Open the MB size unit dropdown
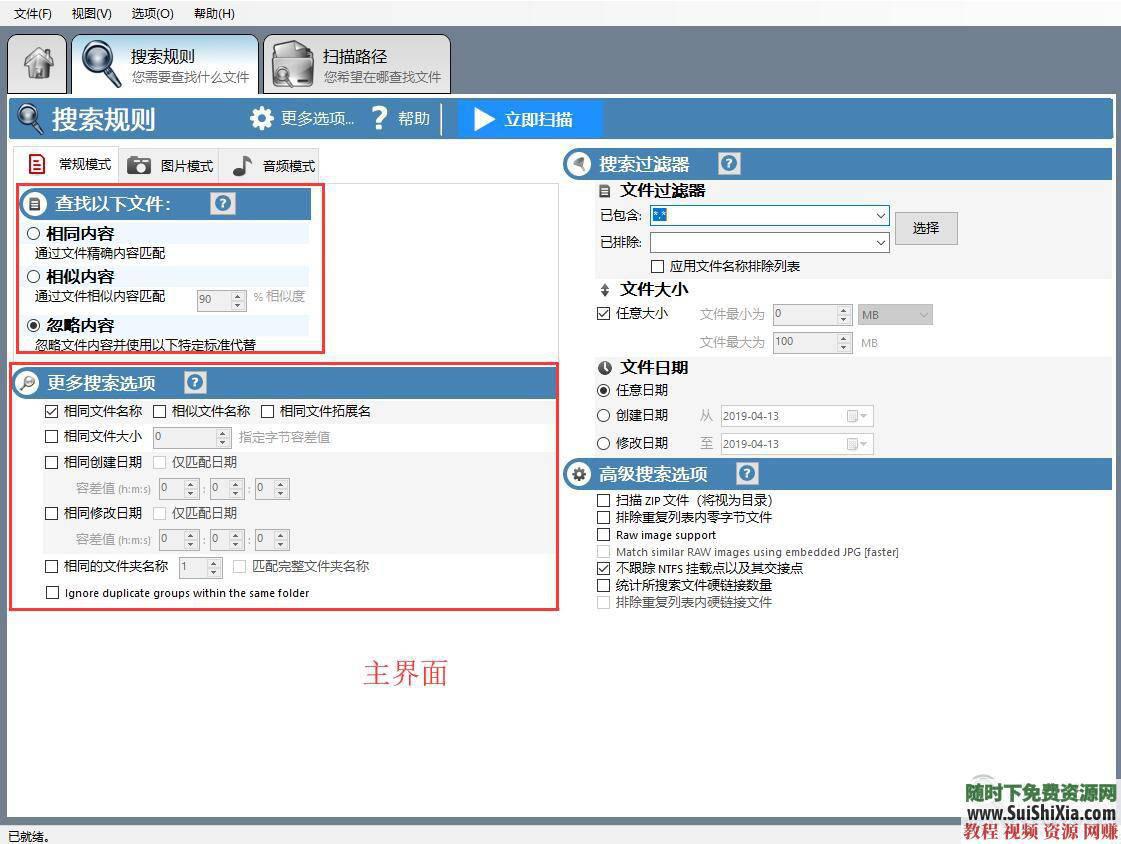 click(x=895, y=314)
